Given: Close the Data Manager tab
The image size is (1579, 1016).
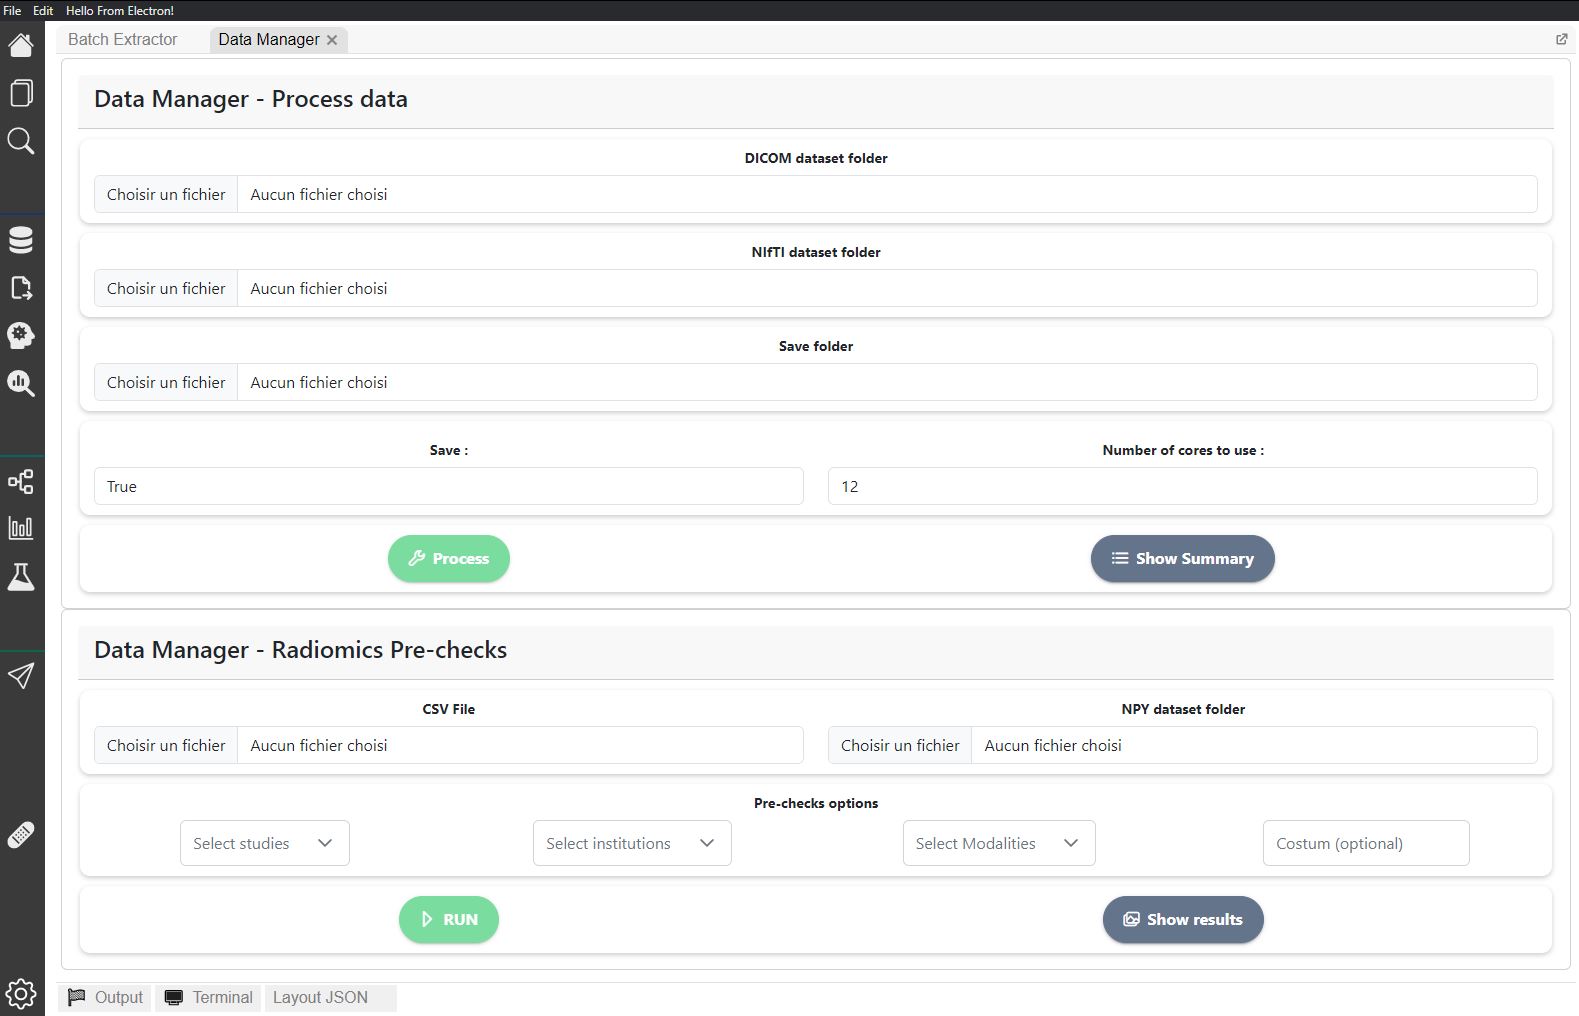Looking at the screenshot, I should [332, 40].
